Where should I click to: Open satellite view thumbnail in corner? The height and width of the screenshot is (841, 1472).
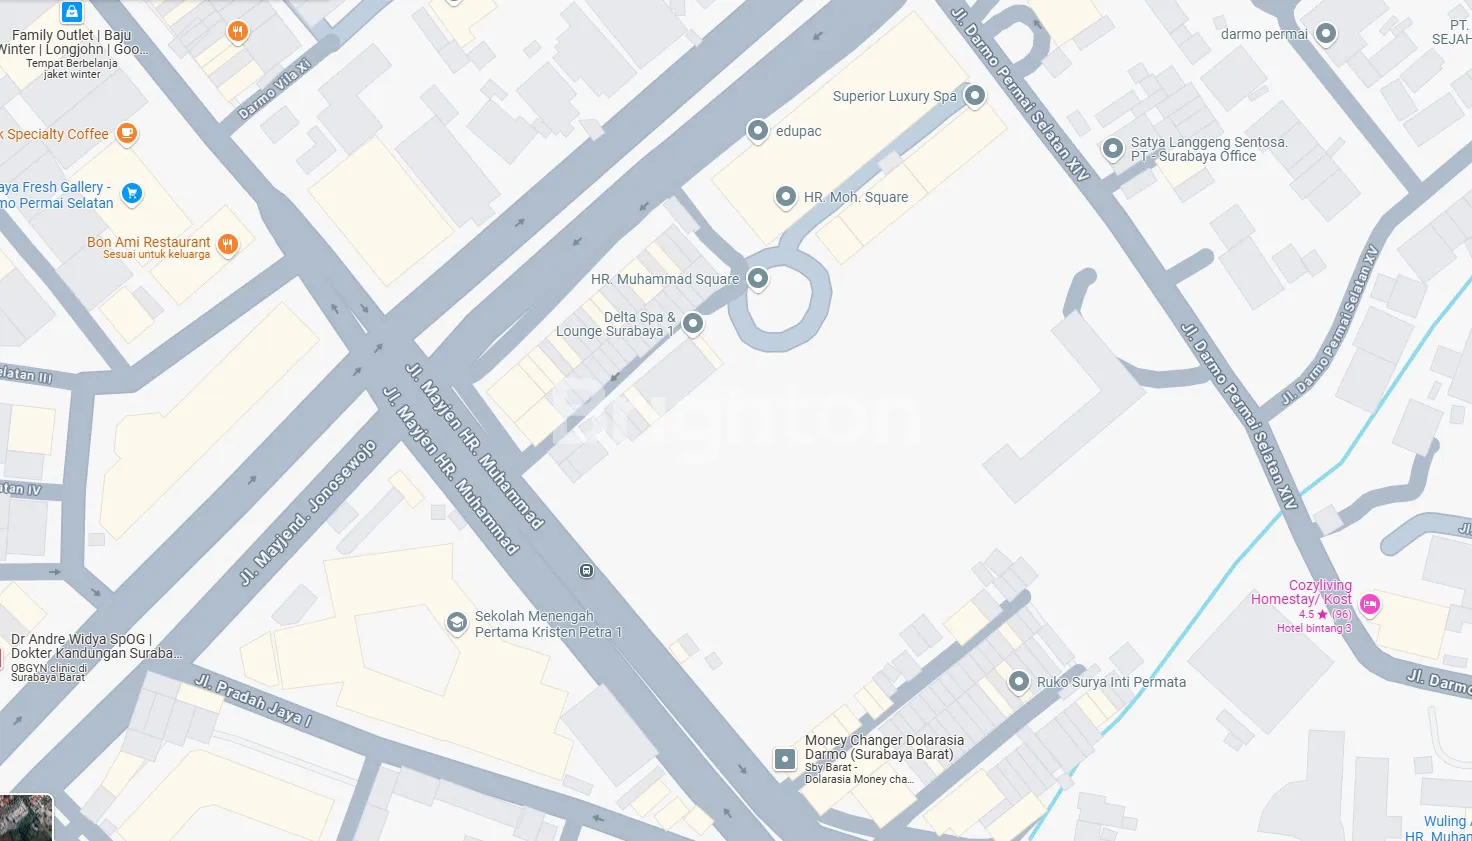[25, 818]
